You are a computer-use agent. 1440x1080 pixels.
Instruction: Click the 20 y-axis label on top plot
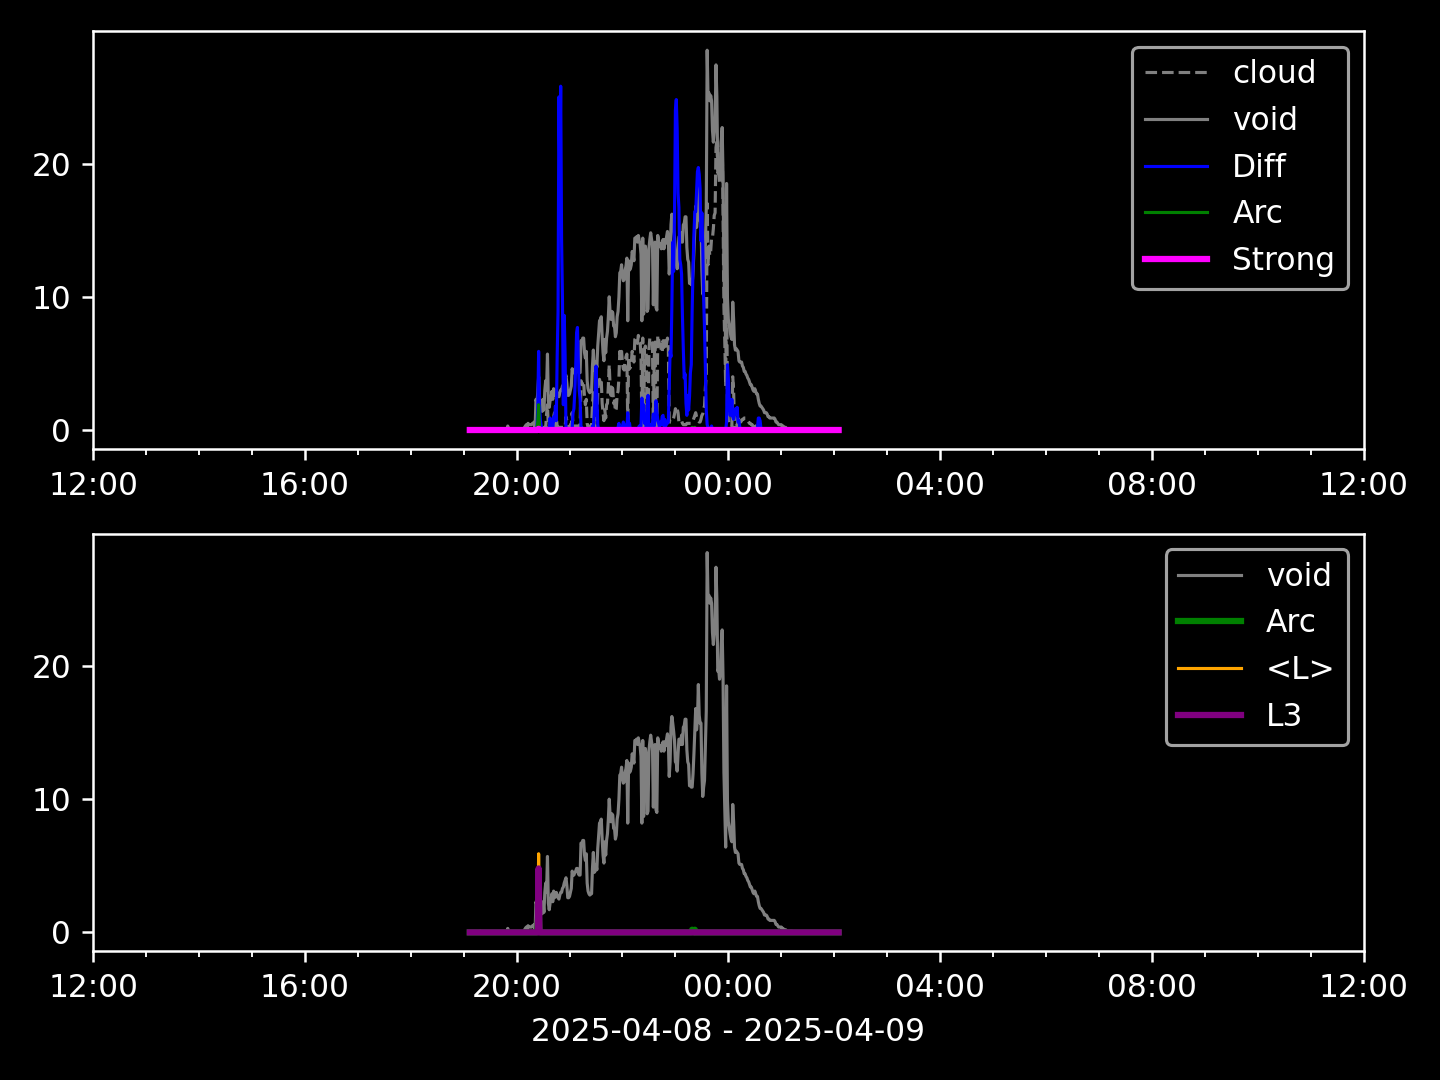[x=51, y=165]
